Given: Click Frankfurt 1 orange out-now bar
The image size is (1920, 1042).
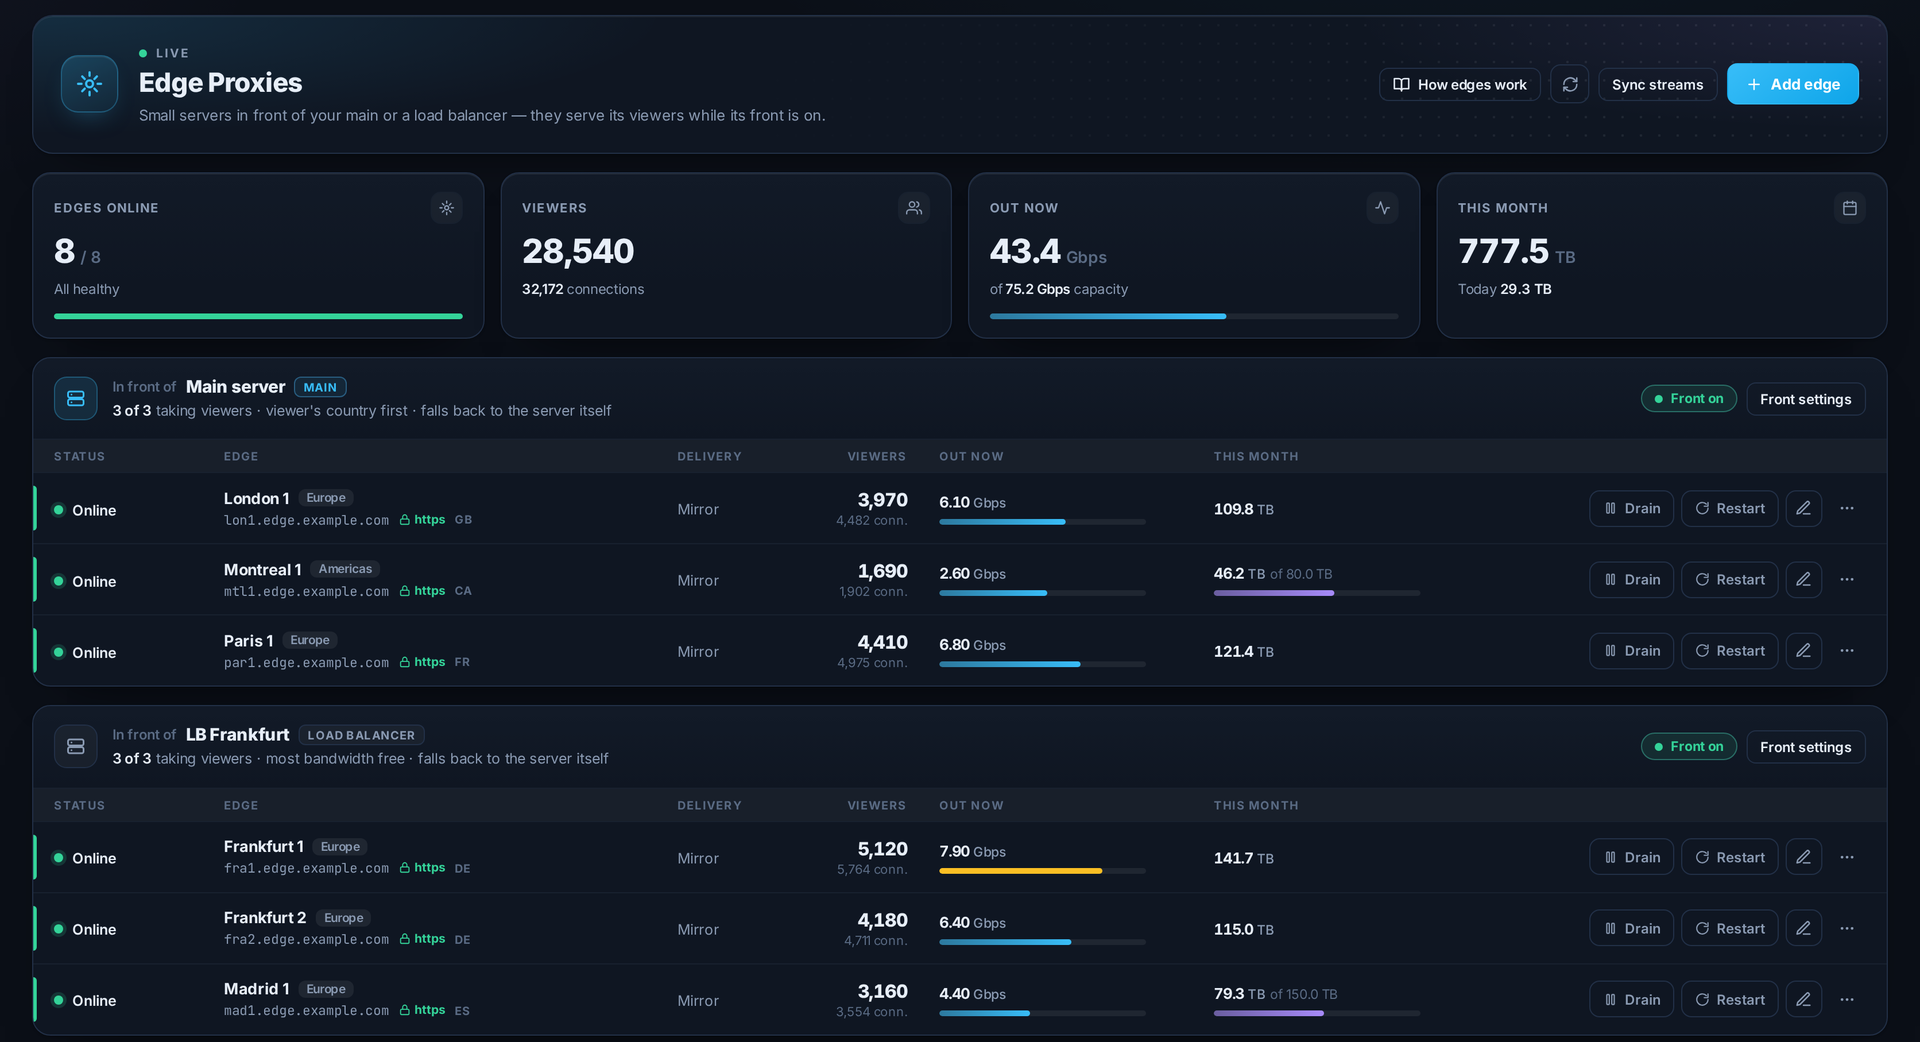Looking at the screenshot, I should (1042, 871).
